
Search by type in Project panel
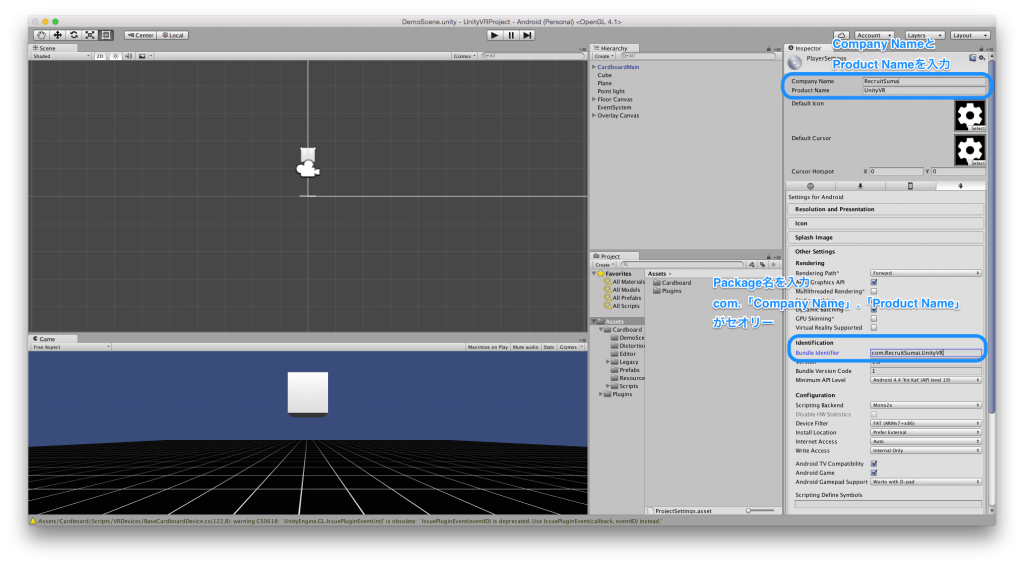click(x=752, y=264)
